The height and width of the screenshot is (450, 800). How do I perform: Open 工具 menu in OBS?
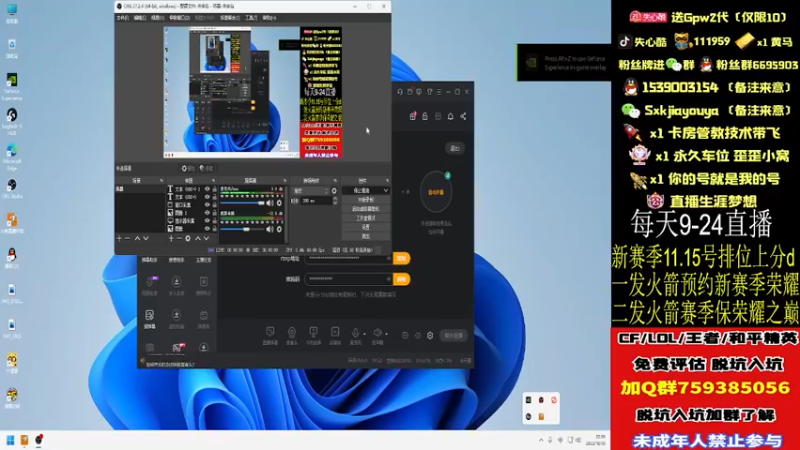tap(251, 18)
